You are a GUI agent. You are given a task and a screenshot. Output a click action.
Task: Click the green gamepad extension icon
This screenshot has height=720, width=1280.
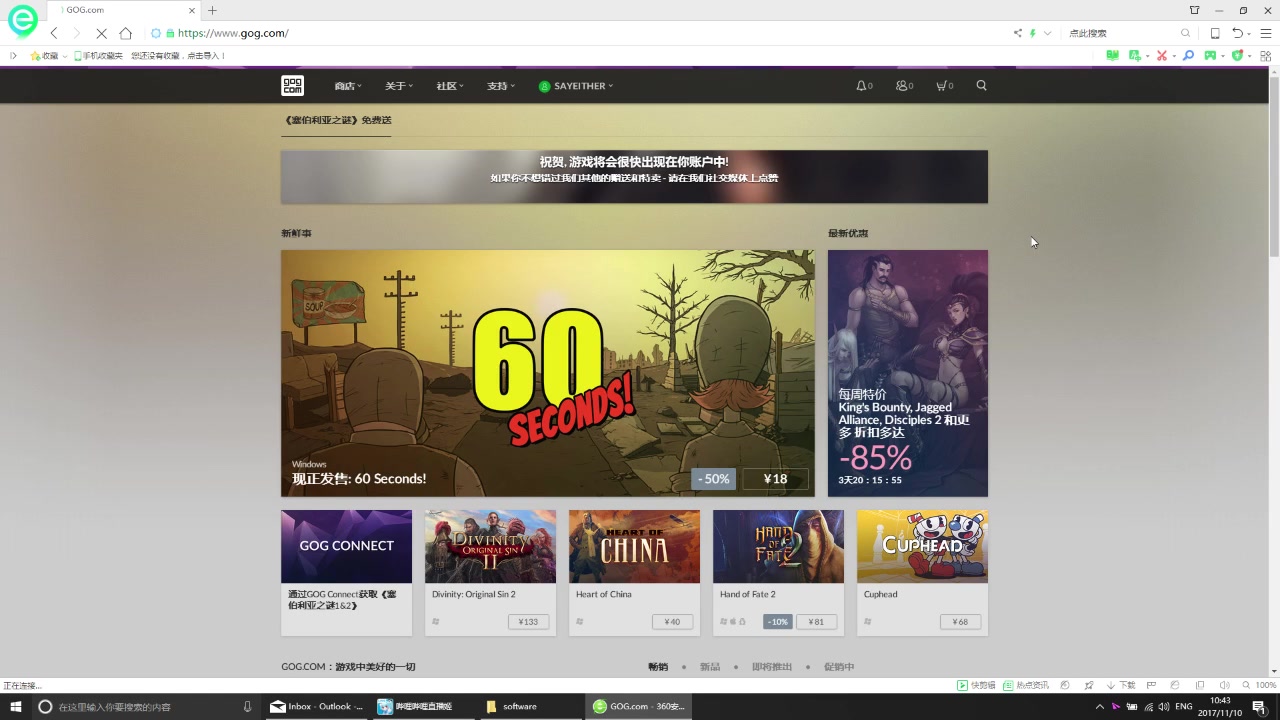pos(1211,56)
